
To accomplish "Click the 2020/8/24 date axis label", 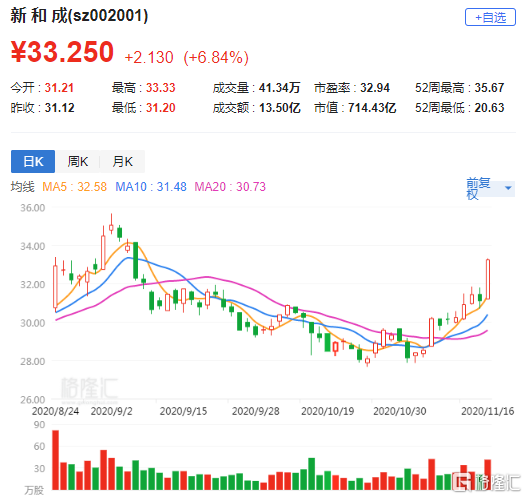I will [x=55, y=411].
